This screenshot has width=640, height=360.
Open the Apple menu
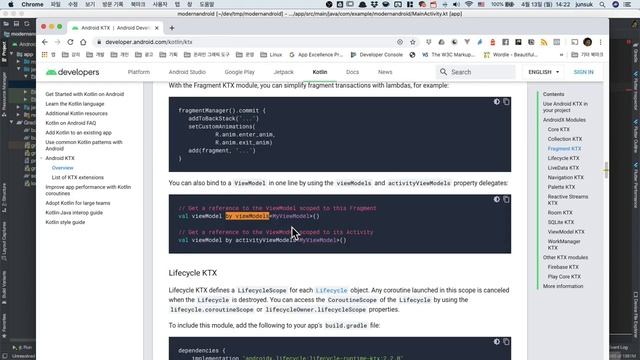(11, 4)
